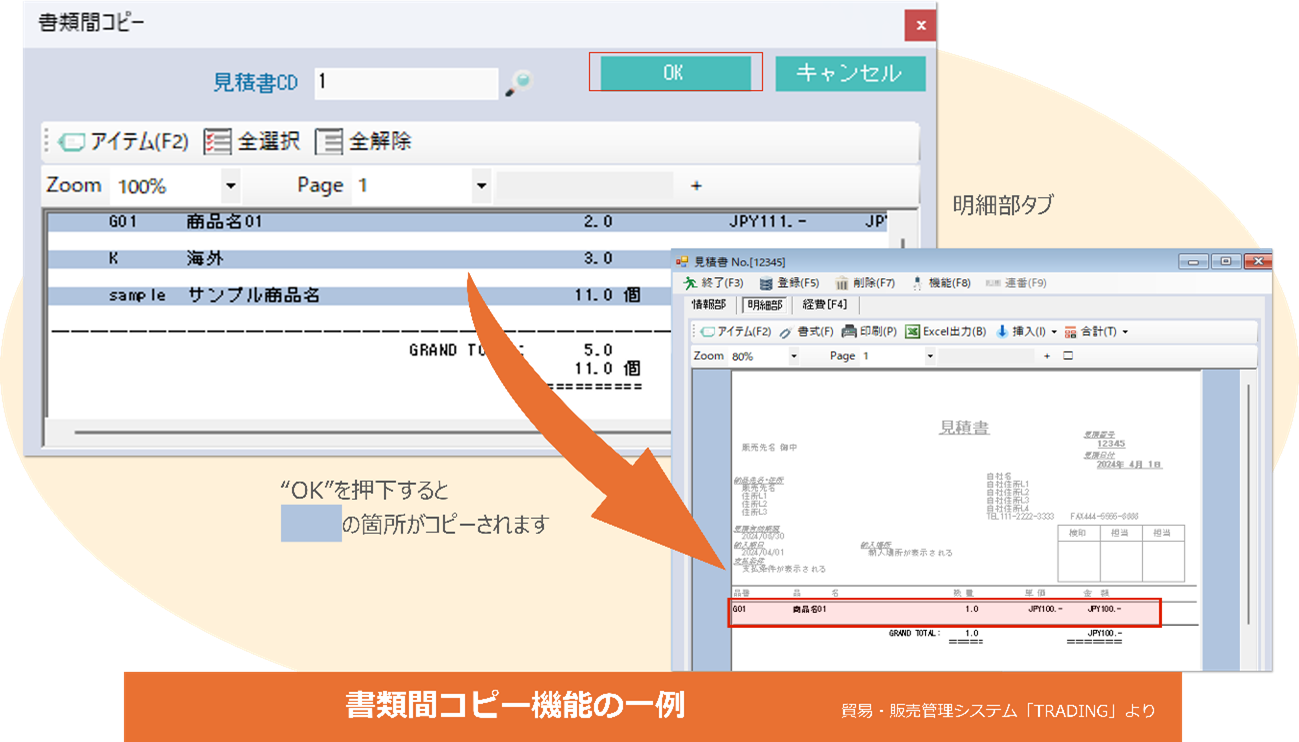The height and width of the screenshot is (742, 1299).
Task: Open the Zoom 100% dropdown in the copy dialog
Action: point(231,186)
